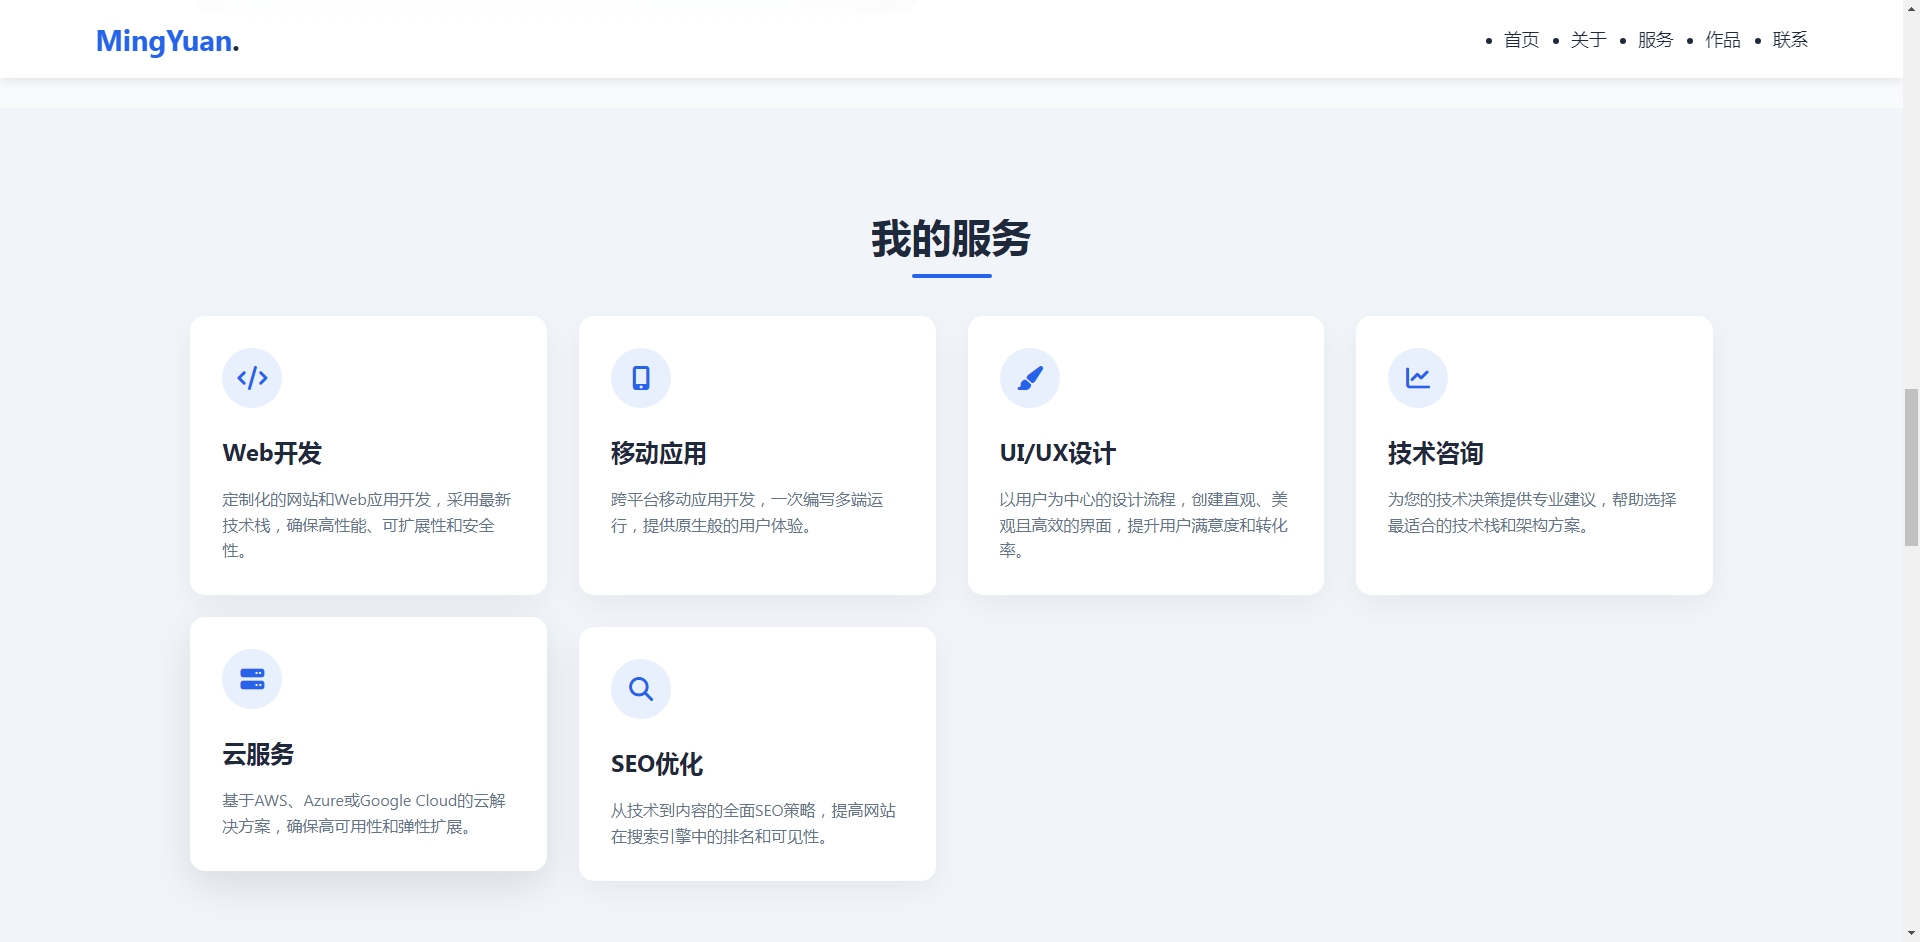Click the description starting with 定制化的网站和Web应用开发
1920x942 pixels.
click(368, 525)
